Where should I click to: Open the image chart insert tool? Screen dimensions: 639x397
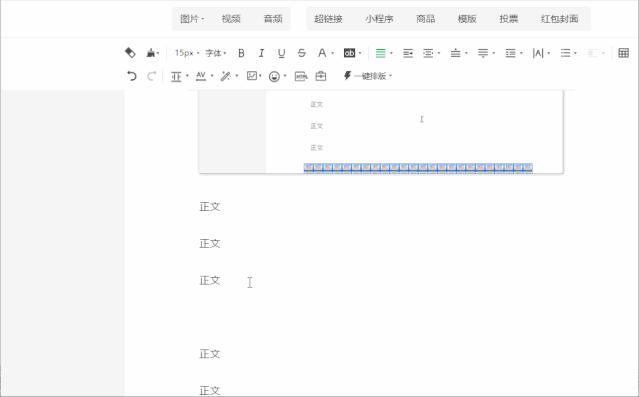tap(254, 76)
